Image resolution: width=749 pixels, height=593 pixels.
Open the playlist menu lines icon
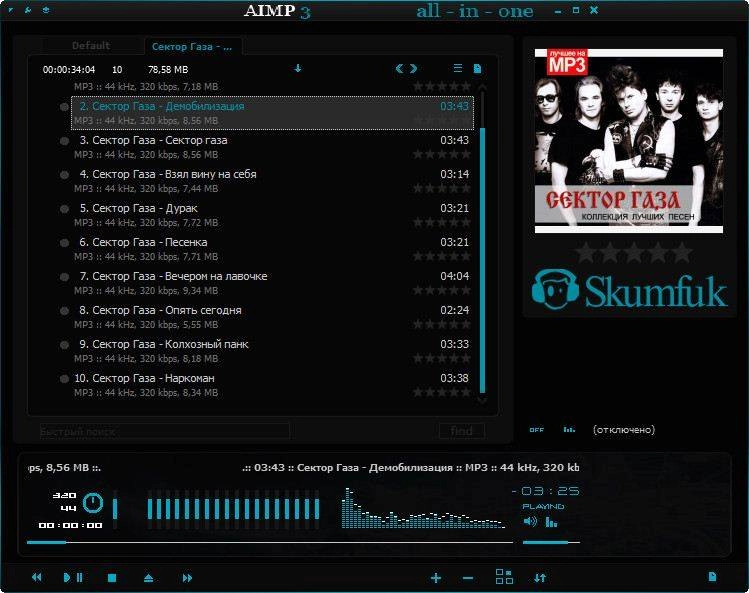(458, 69)
